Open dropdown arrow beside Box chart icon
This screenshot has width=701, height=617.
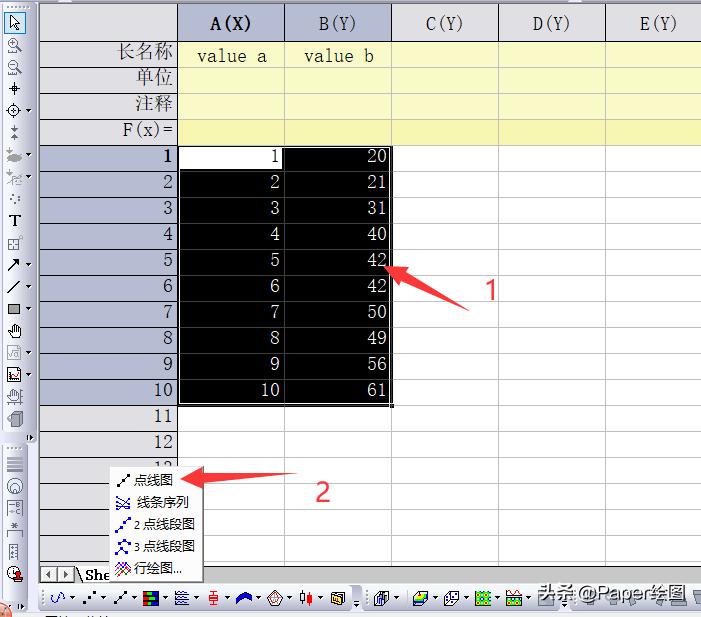[227, 598]
